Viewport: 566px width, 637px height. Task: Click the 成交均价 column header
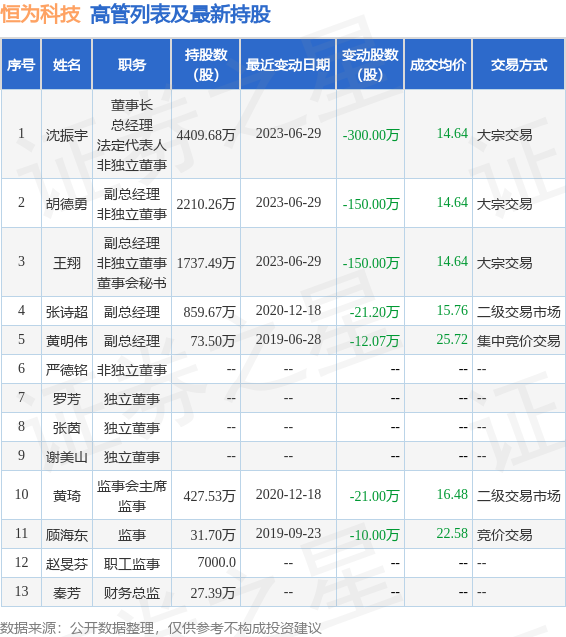[438, 65]
